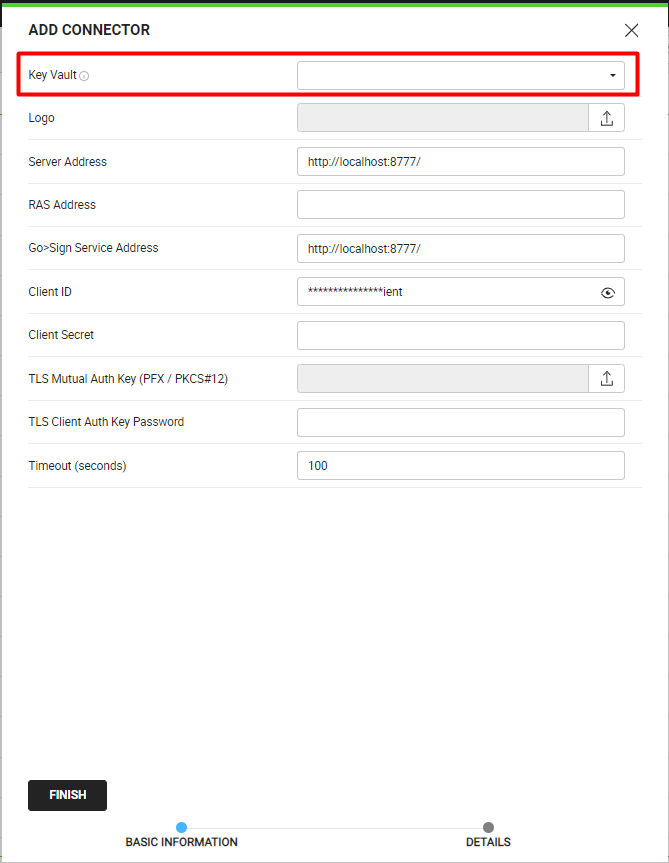
Task: Click the Logo upload icon
Action: 606,118
